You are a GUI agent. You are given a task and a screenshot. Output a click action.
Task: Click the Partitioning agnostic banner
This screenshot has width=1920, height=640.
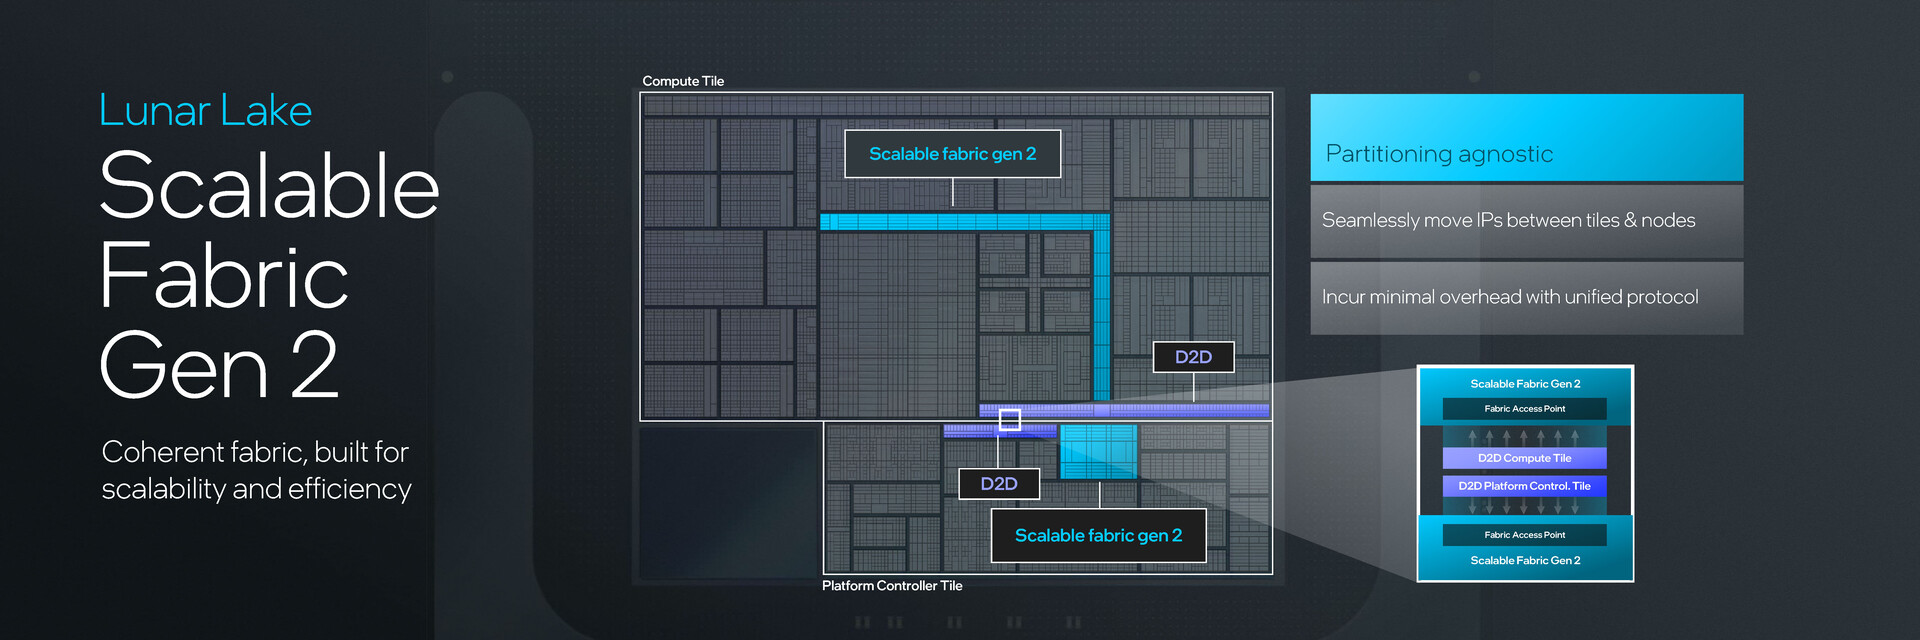click(x=1526, y=138)
